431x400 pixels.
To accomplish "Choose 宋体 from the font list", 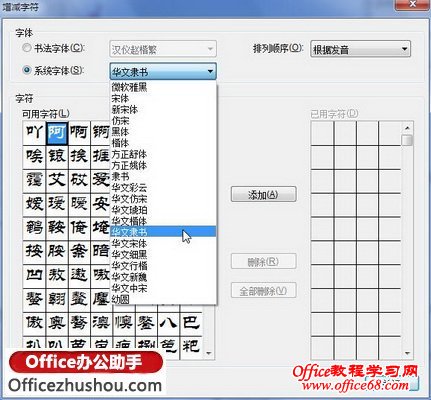I will [163, 98].
